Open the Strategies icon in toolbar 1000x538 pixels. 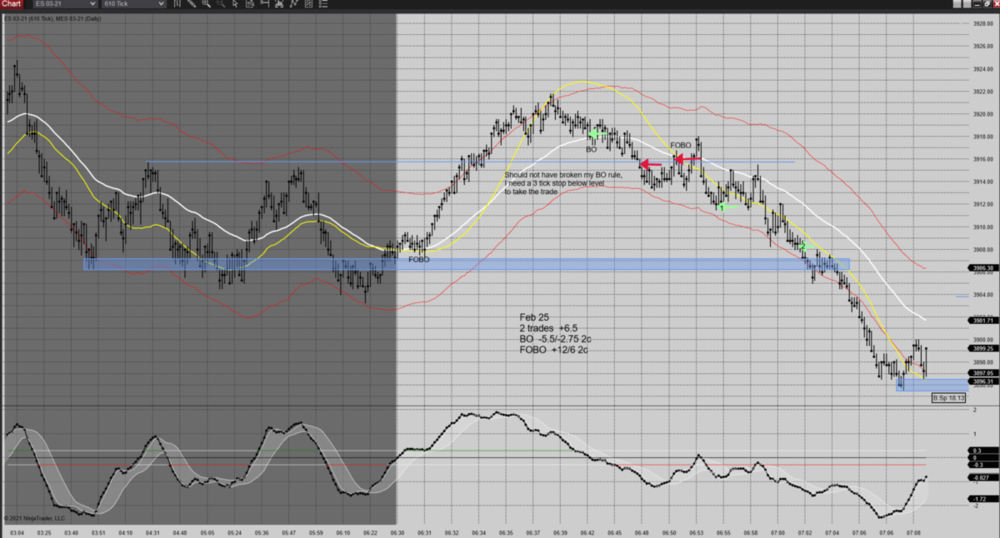coord(279,4)
